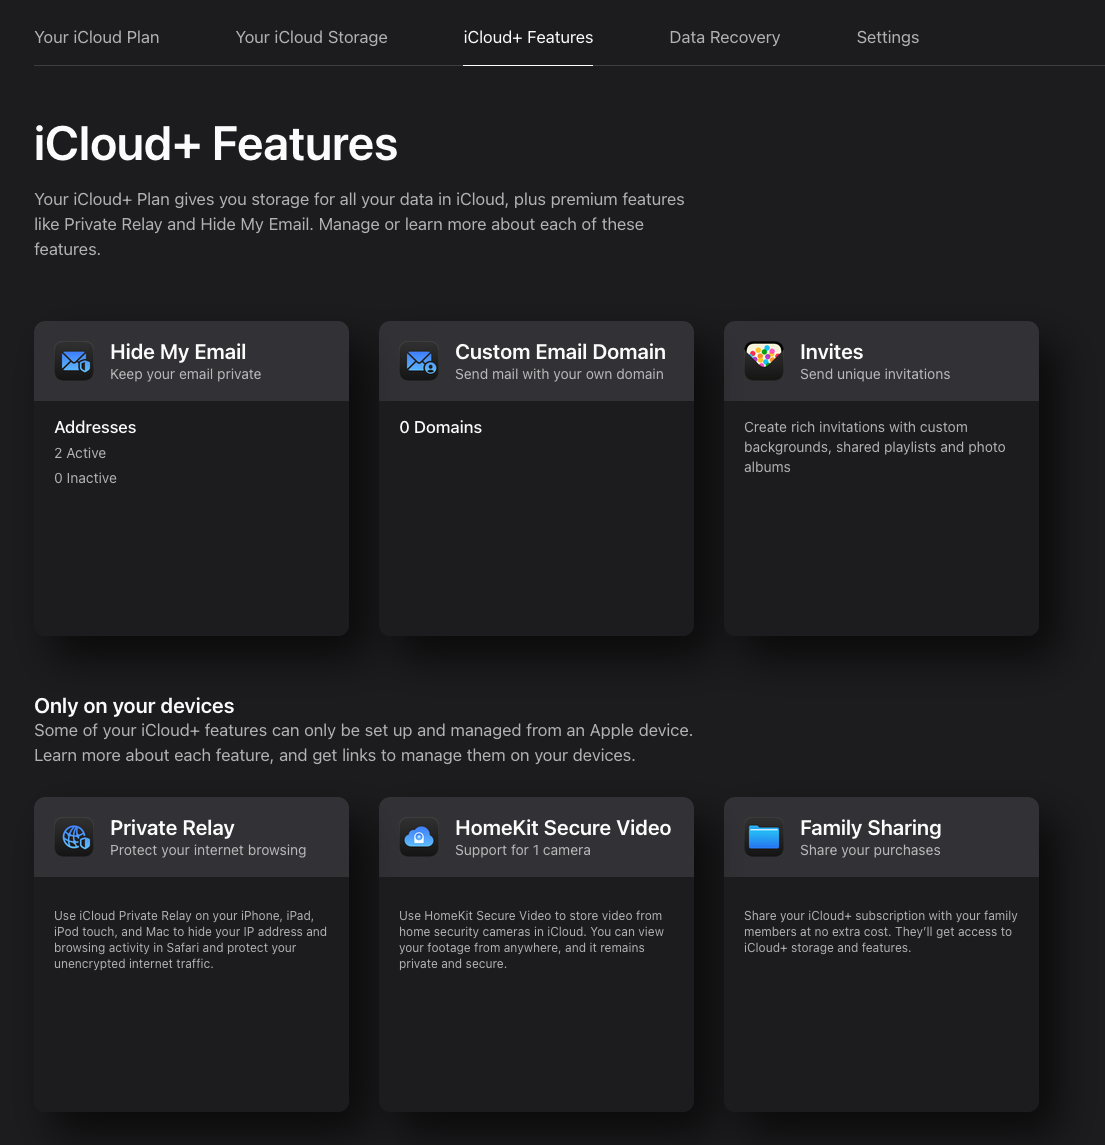Switch to Your iCloud Plan tab
This screenshot has height=1145, width=1105.
pos(96,37)
